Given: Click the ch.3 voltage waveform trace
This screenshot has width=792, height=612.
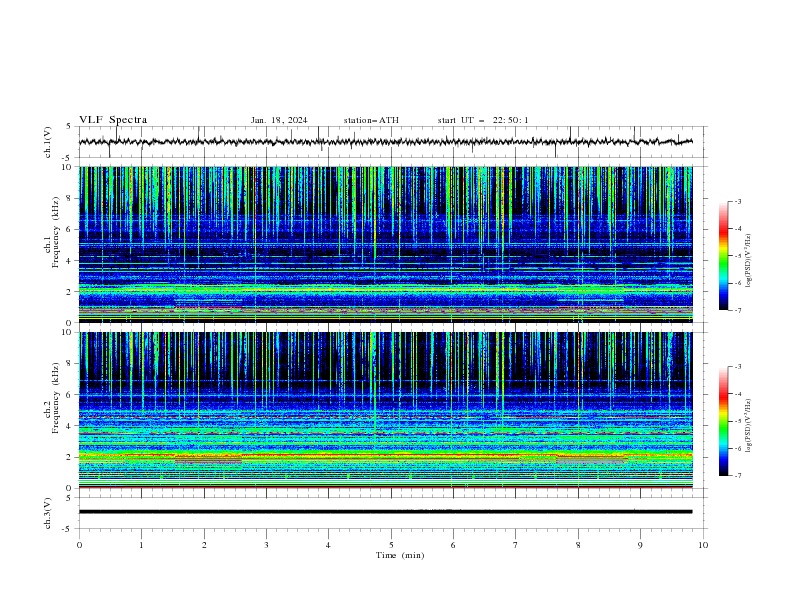Looking at the screenshot, I should (x=385, y=512).
